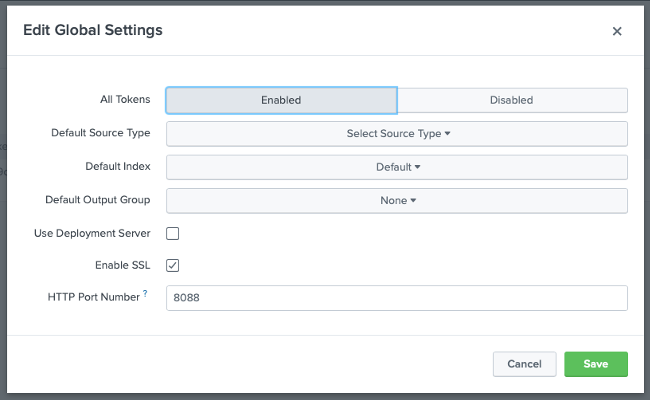
Task: Set All Tokens to Enabled
Action: (281, 100)
